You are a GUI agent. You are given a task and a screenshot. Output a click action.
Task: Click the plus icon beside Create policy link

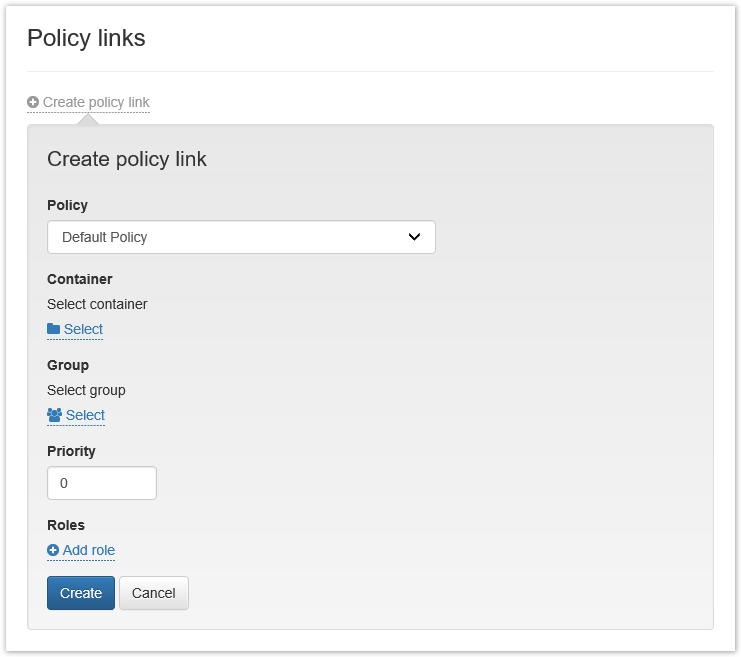pyautogui.click(x=33, y=102)
